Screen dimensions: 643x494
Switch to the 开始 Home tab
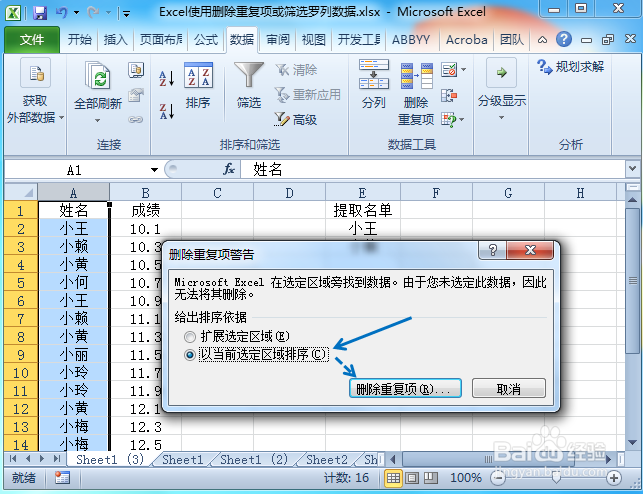pos(80,40)
